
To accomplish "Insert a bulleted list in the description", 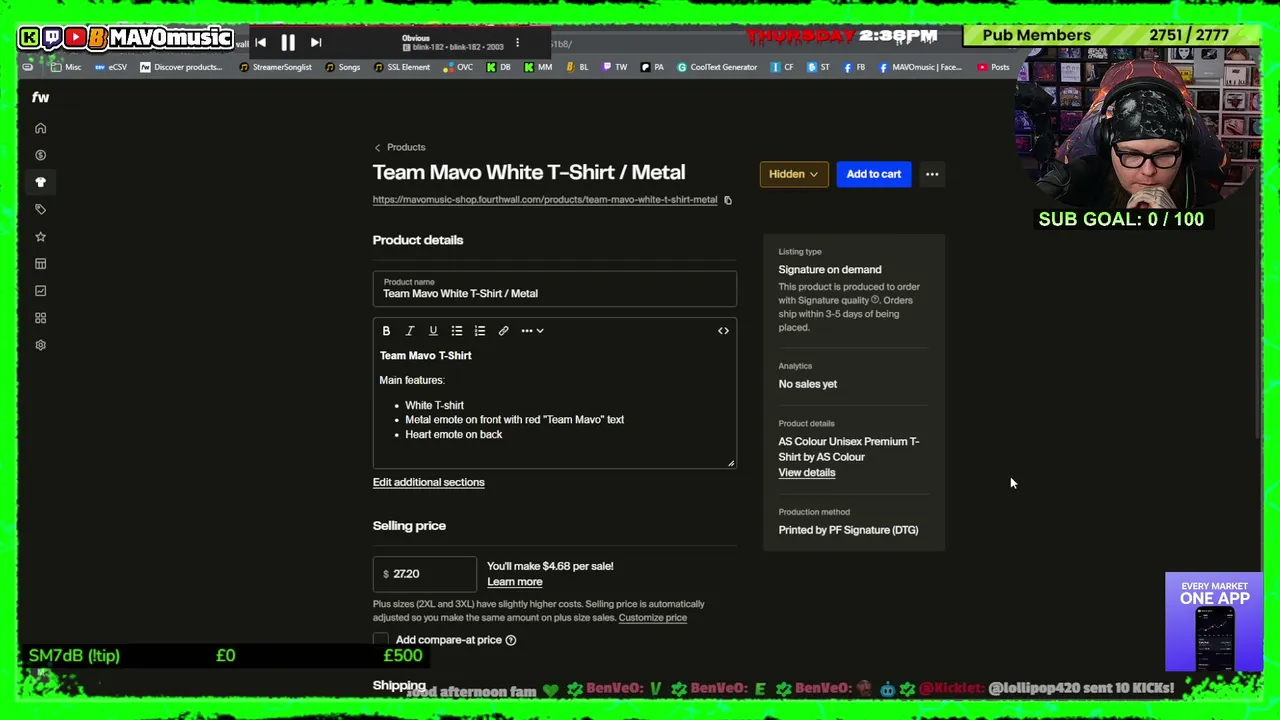I will pyautogui.click(x=457, y=331).
